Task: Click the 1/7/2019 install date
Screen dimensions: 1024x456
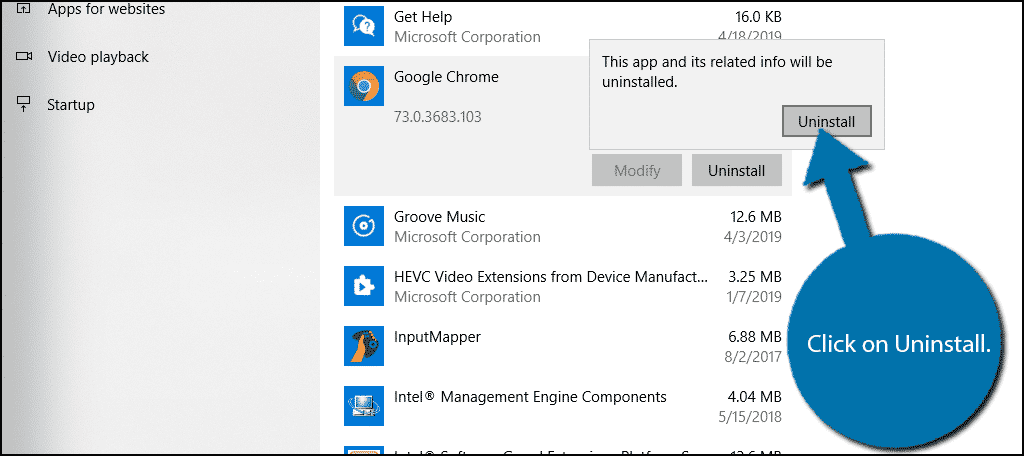Action: pyautogui.click(x=754, y=297)
